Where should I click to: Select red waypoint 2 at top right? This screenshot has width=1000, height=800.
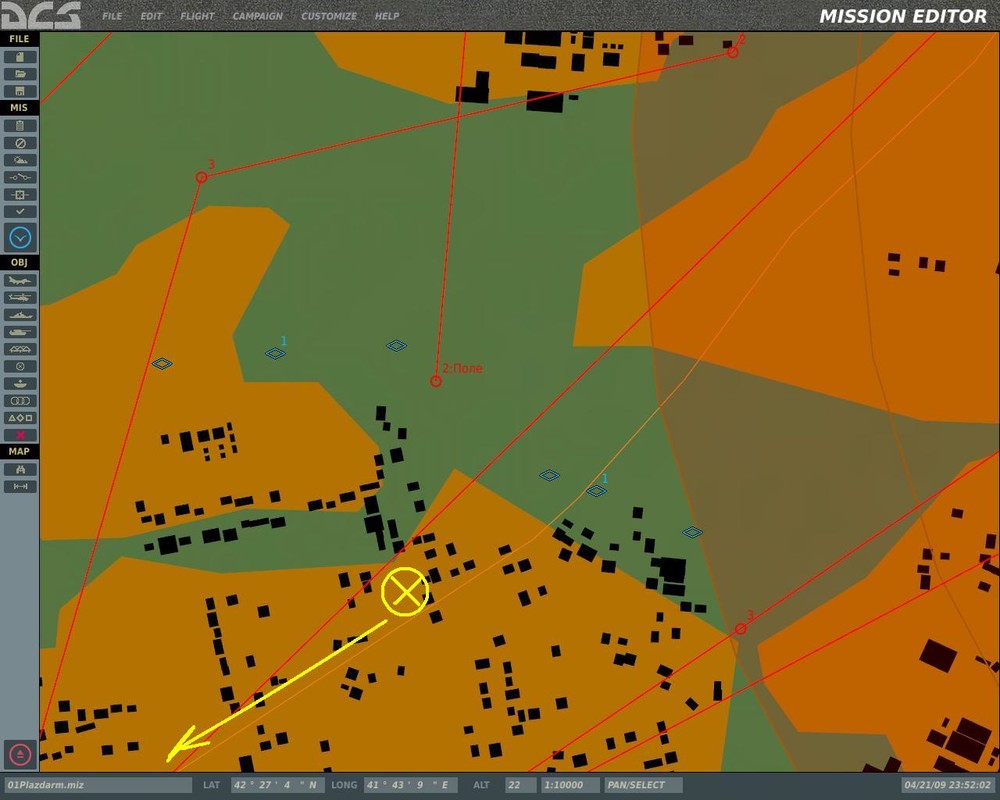click(x=732, y=52)
